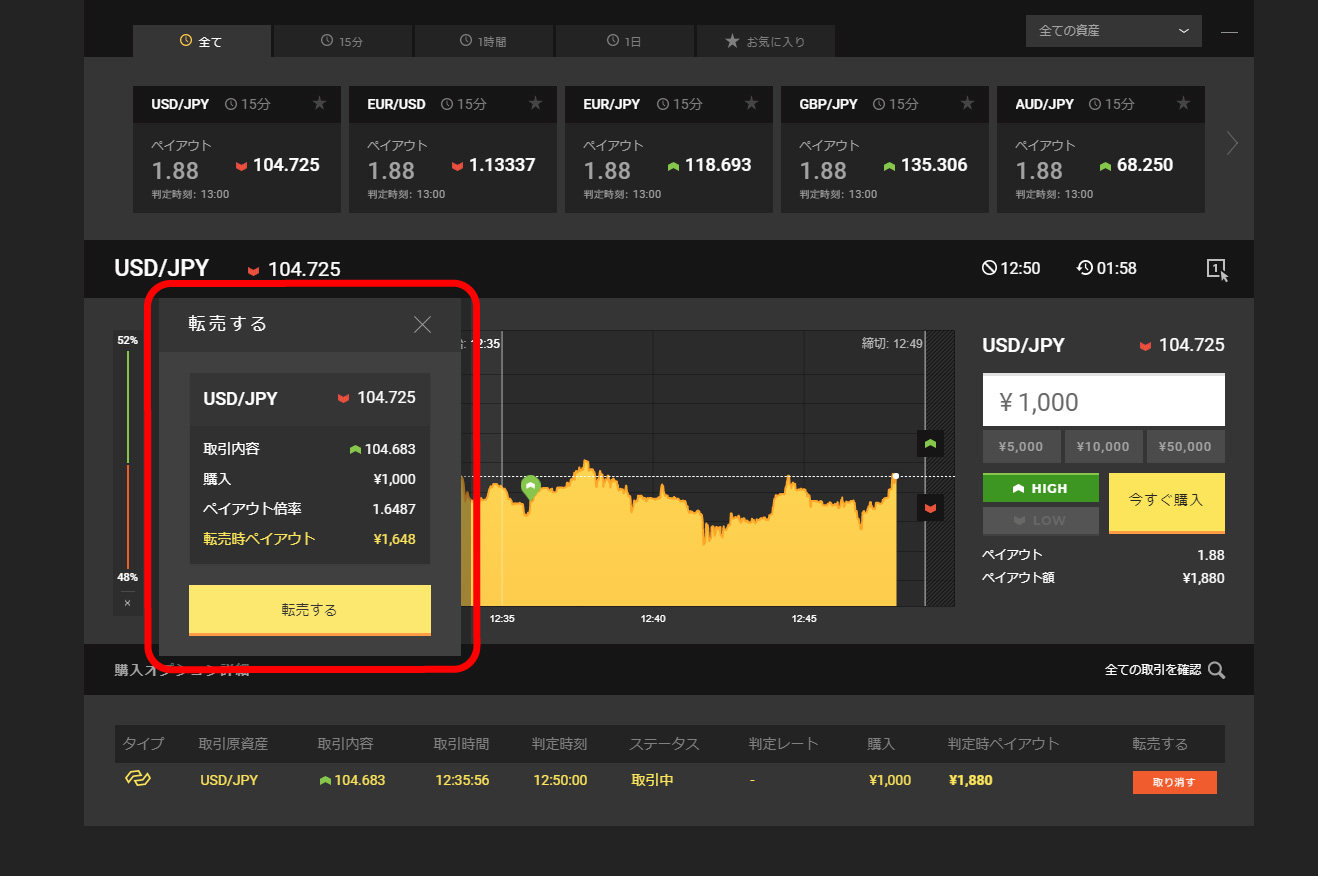Favorite the EUR/JPY card star
This screenshot has width=1318, height=876.
pos(751,103)
